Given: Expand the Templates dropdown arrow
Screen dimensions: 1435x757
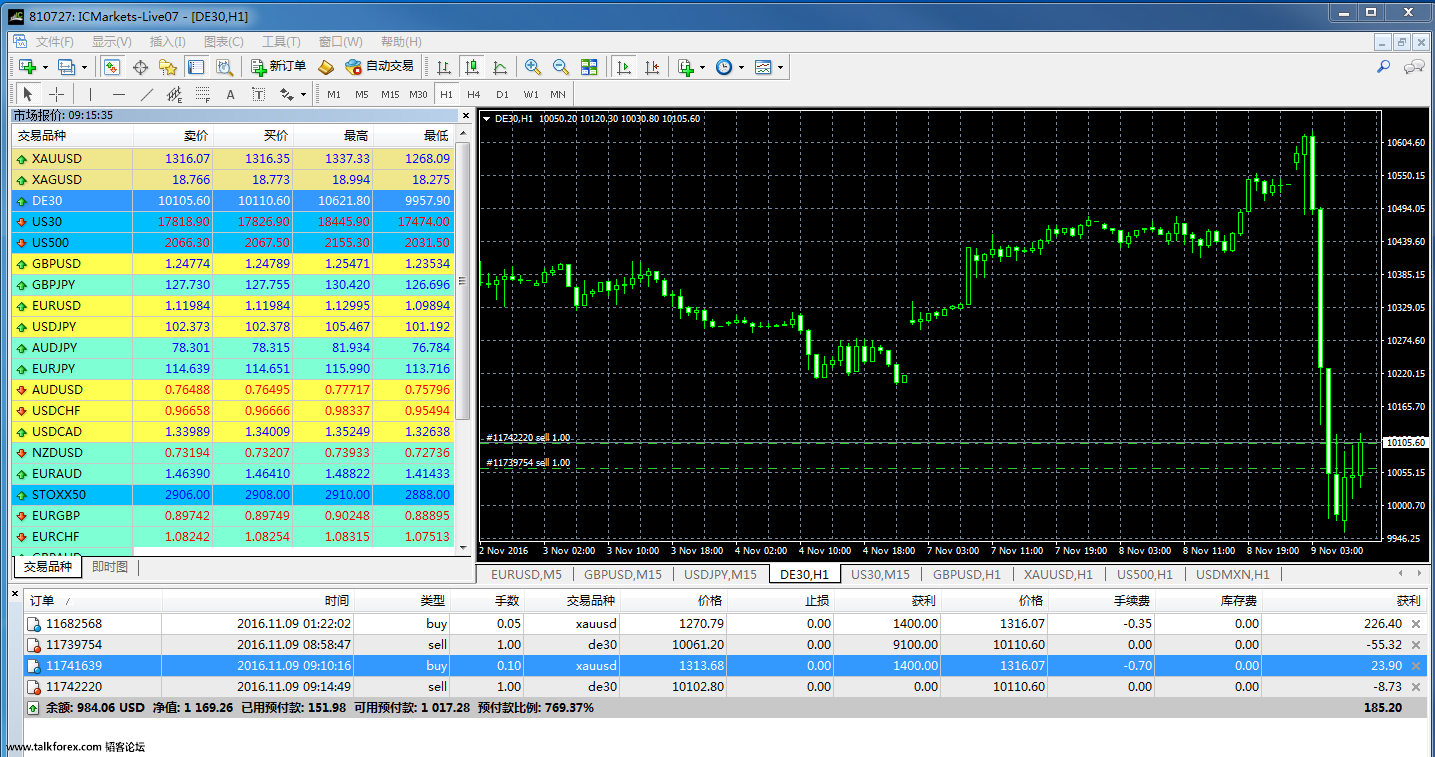Looking at the screenshot, I should (780, 68).
